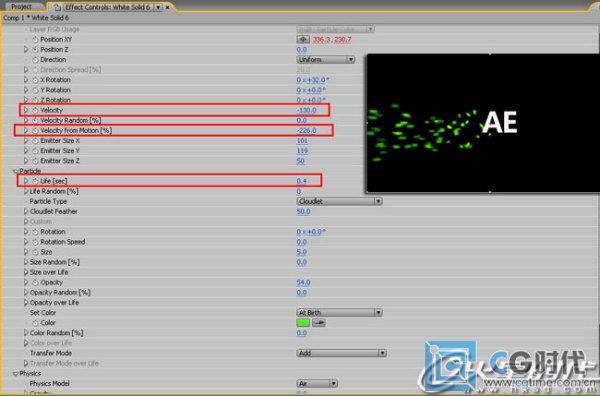600x396 pixels.
Task: Collapse the Physics group
Action: pos(16,374)
